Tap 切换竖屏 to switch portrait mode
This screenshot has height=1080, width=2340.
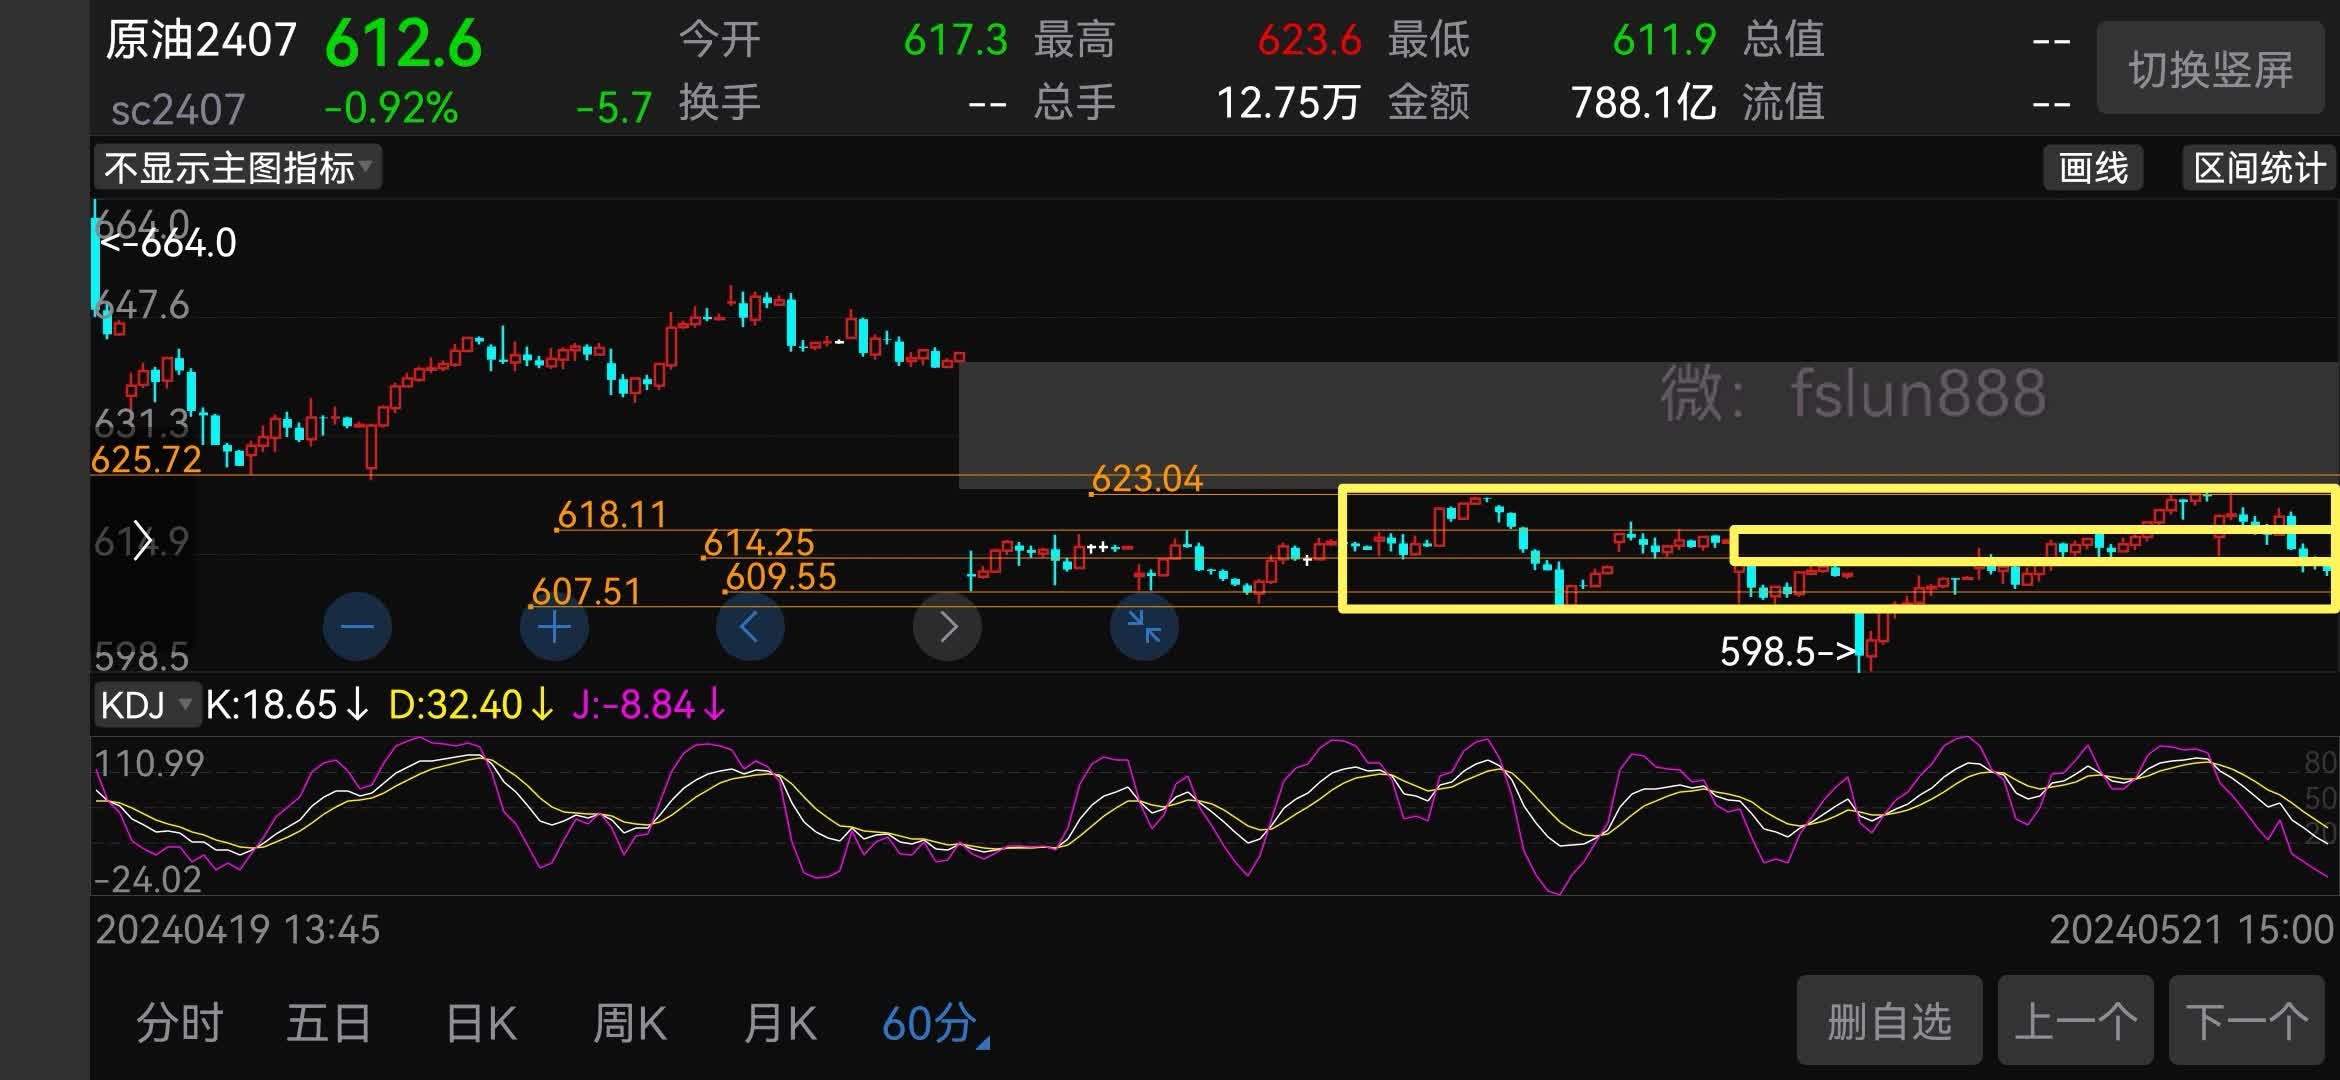tap(2210, 69)
